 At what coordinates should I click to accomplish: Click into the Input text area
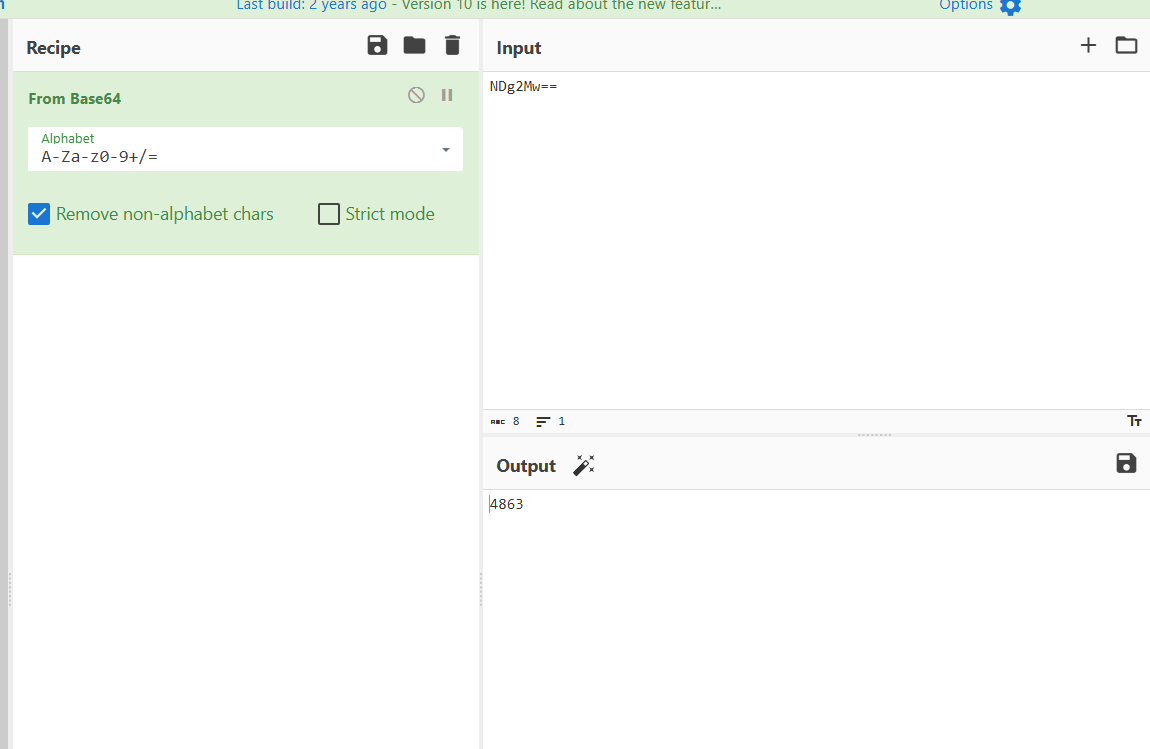[x=815, y=240]
